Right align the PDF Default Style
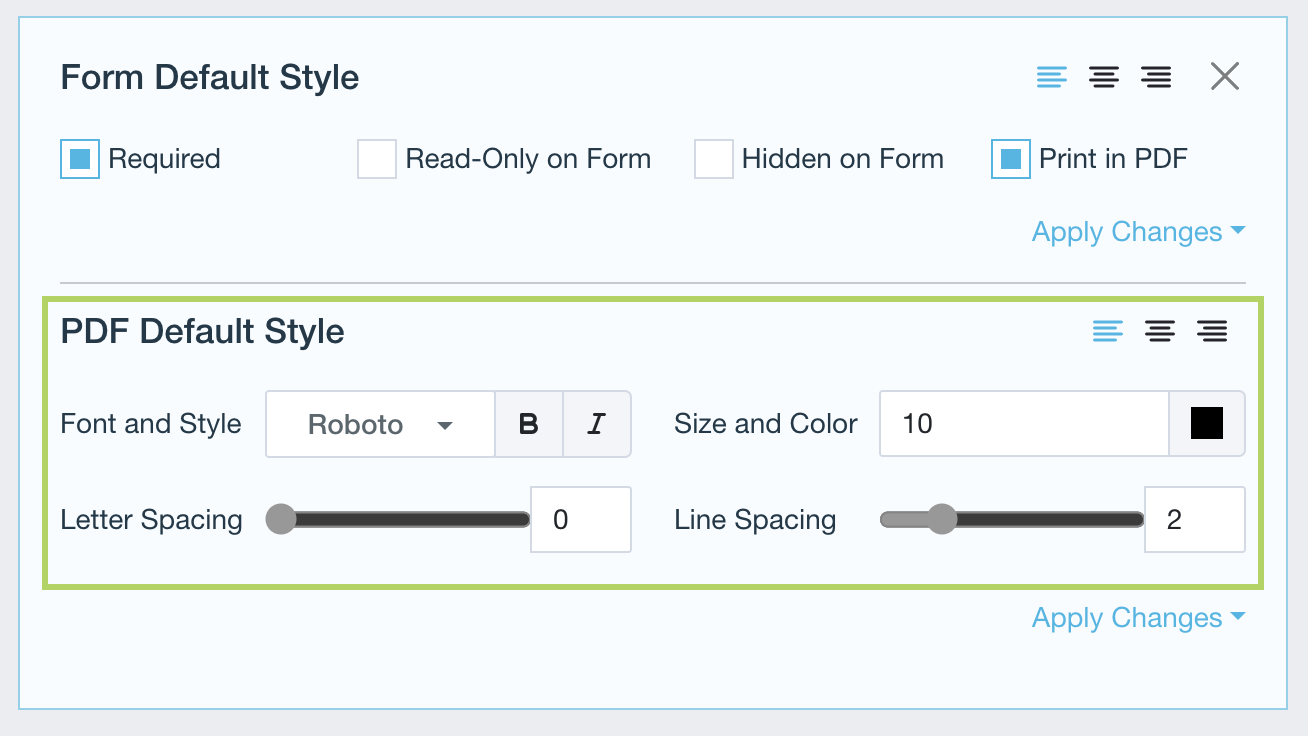 pyautogui.click(x=1212, y=331)
